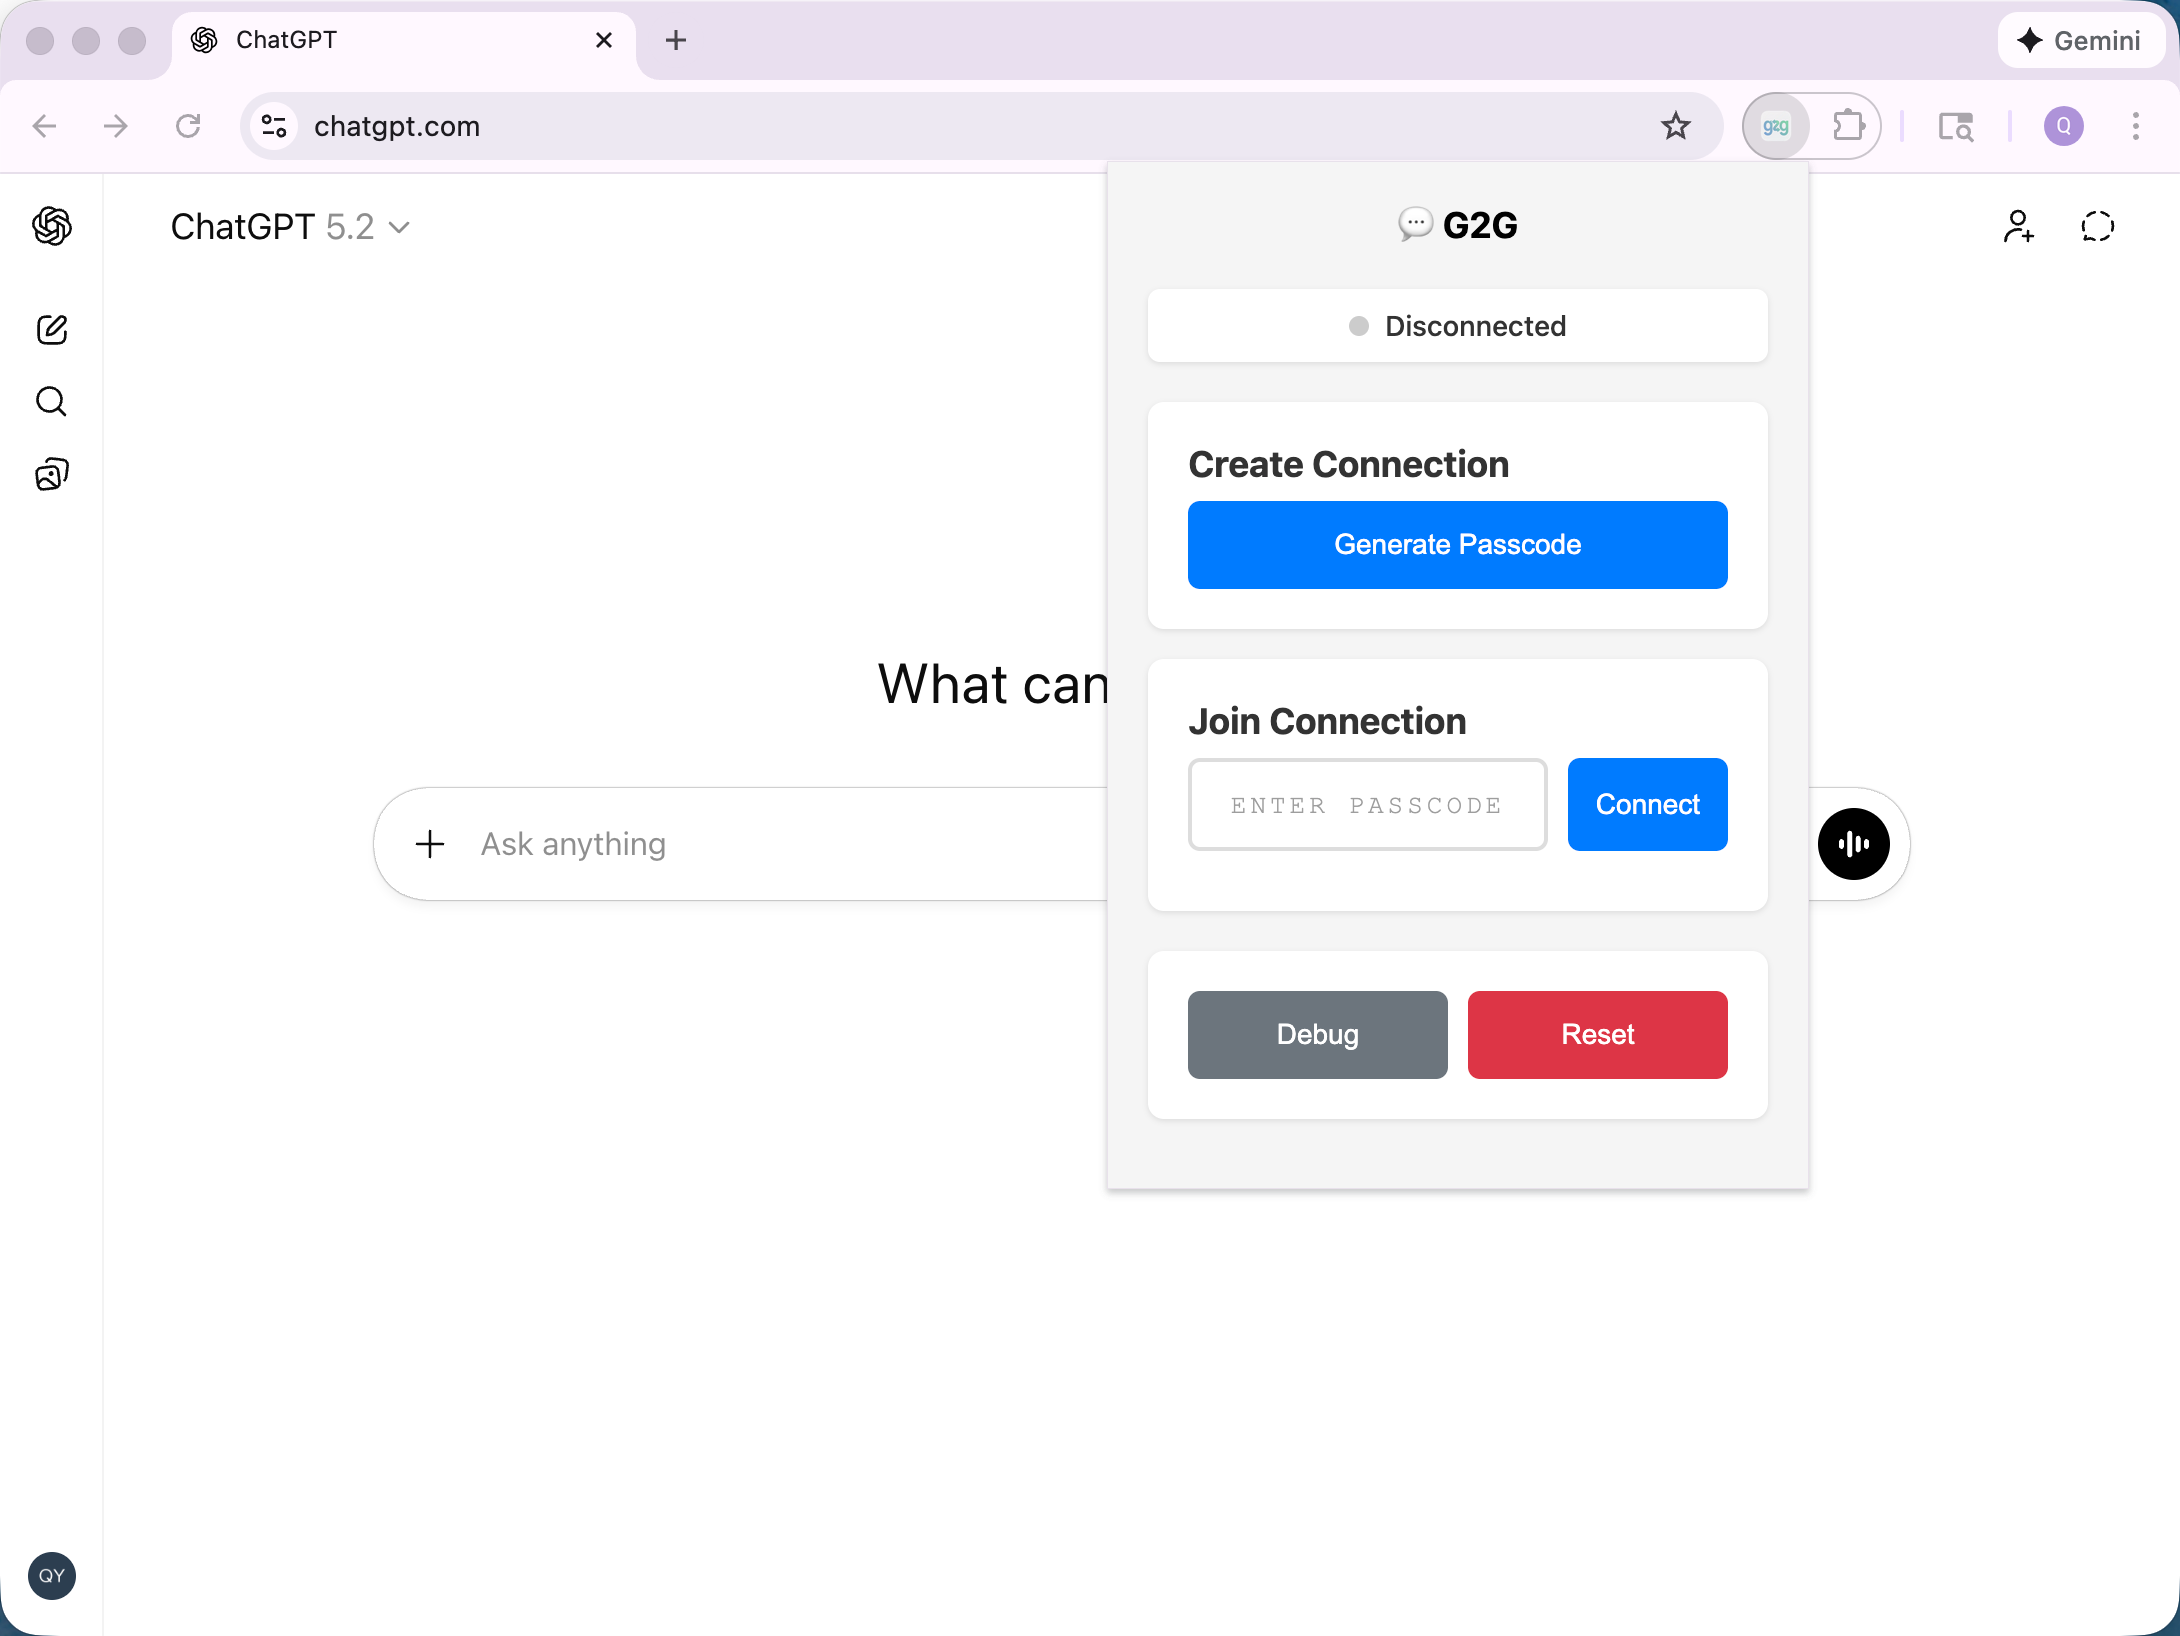Click the Enter Passcode input field
2180x1636 pixels.
pyautogui.click(x=1367, y=805)
